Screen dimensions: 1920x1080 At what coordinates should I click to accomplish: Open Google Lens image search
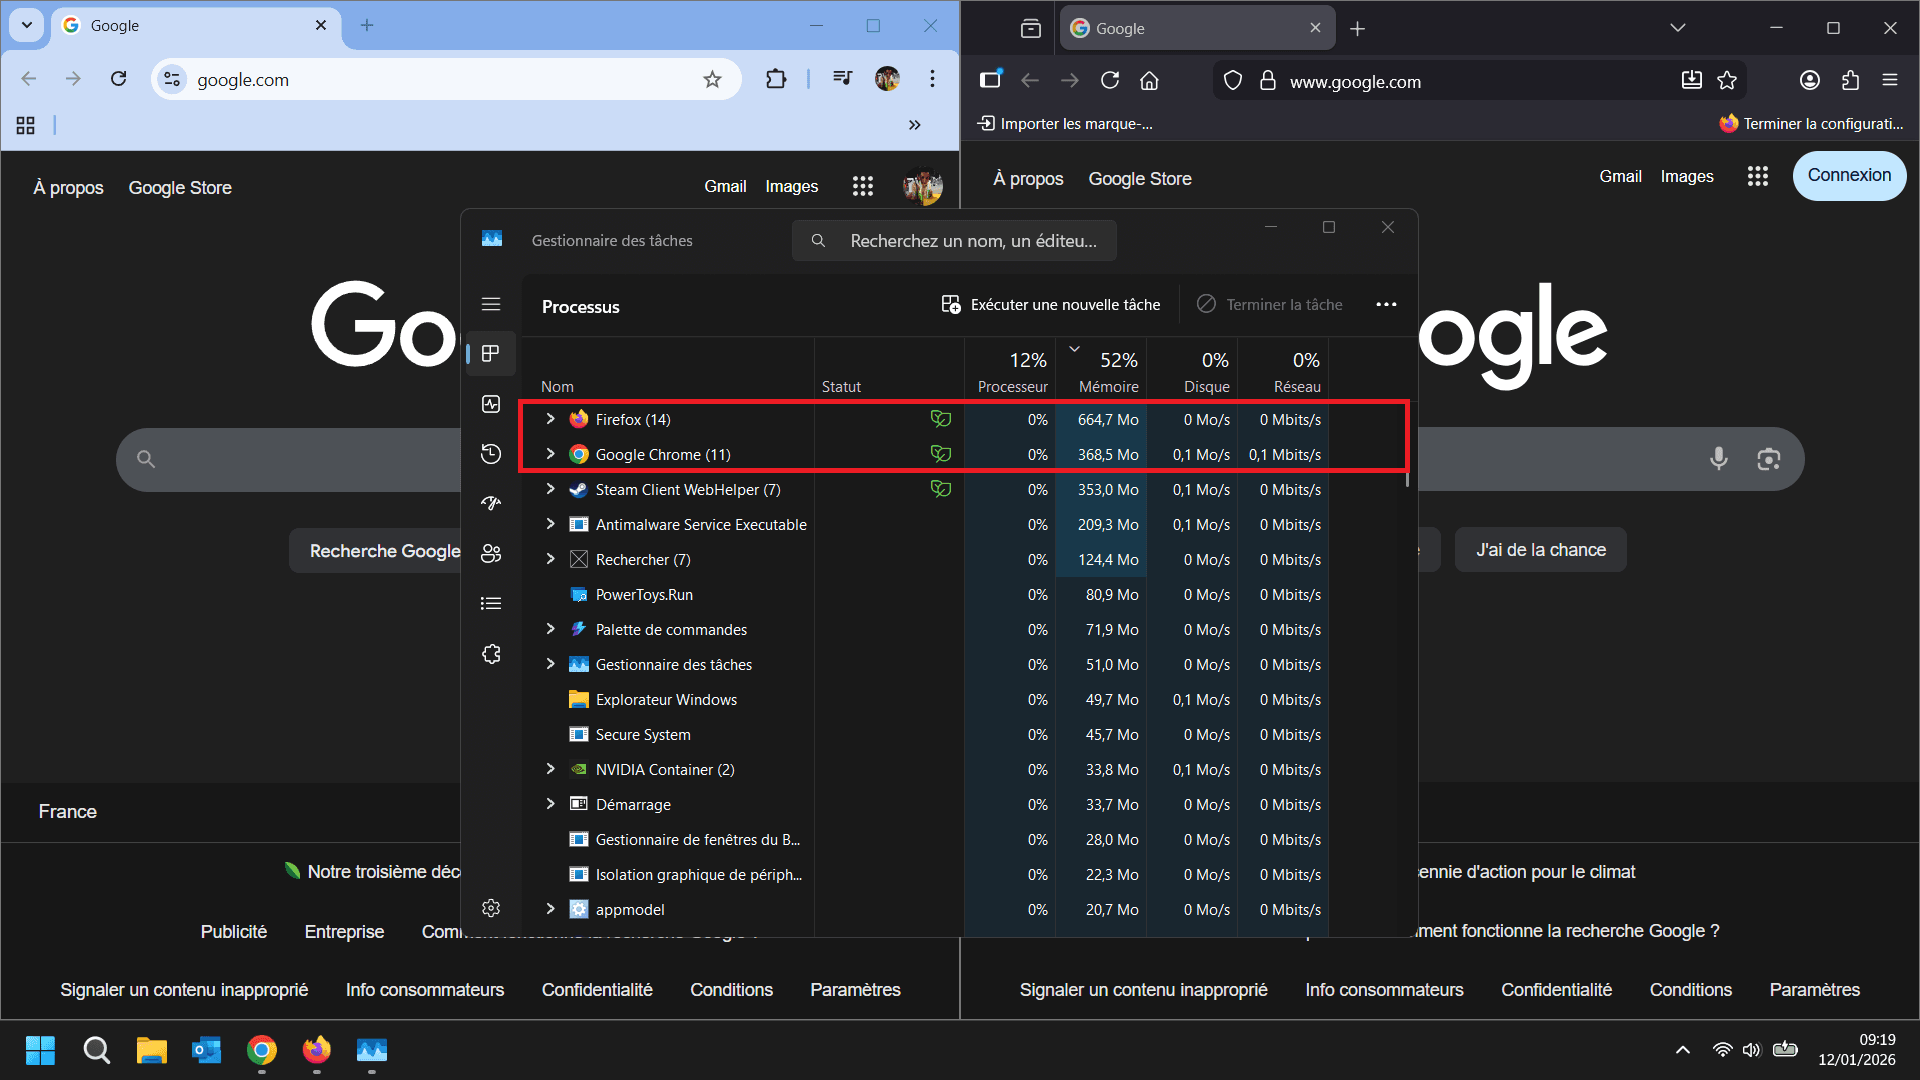[x=1769, y=459]
